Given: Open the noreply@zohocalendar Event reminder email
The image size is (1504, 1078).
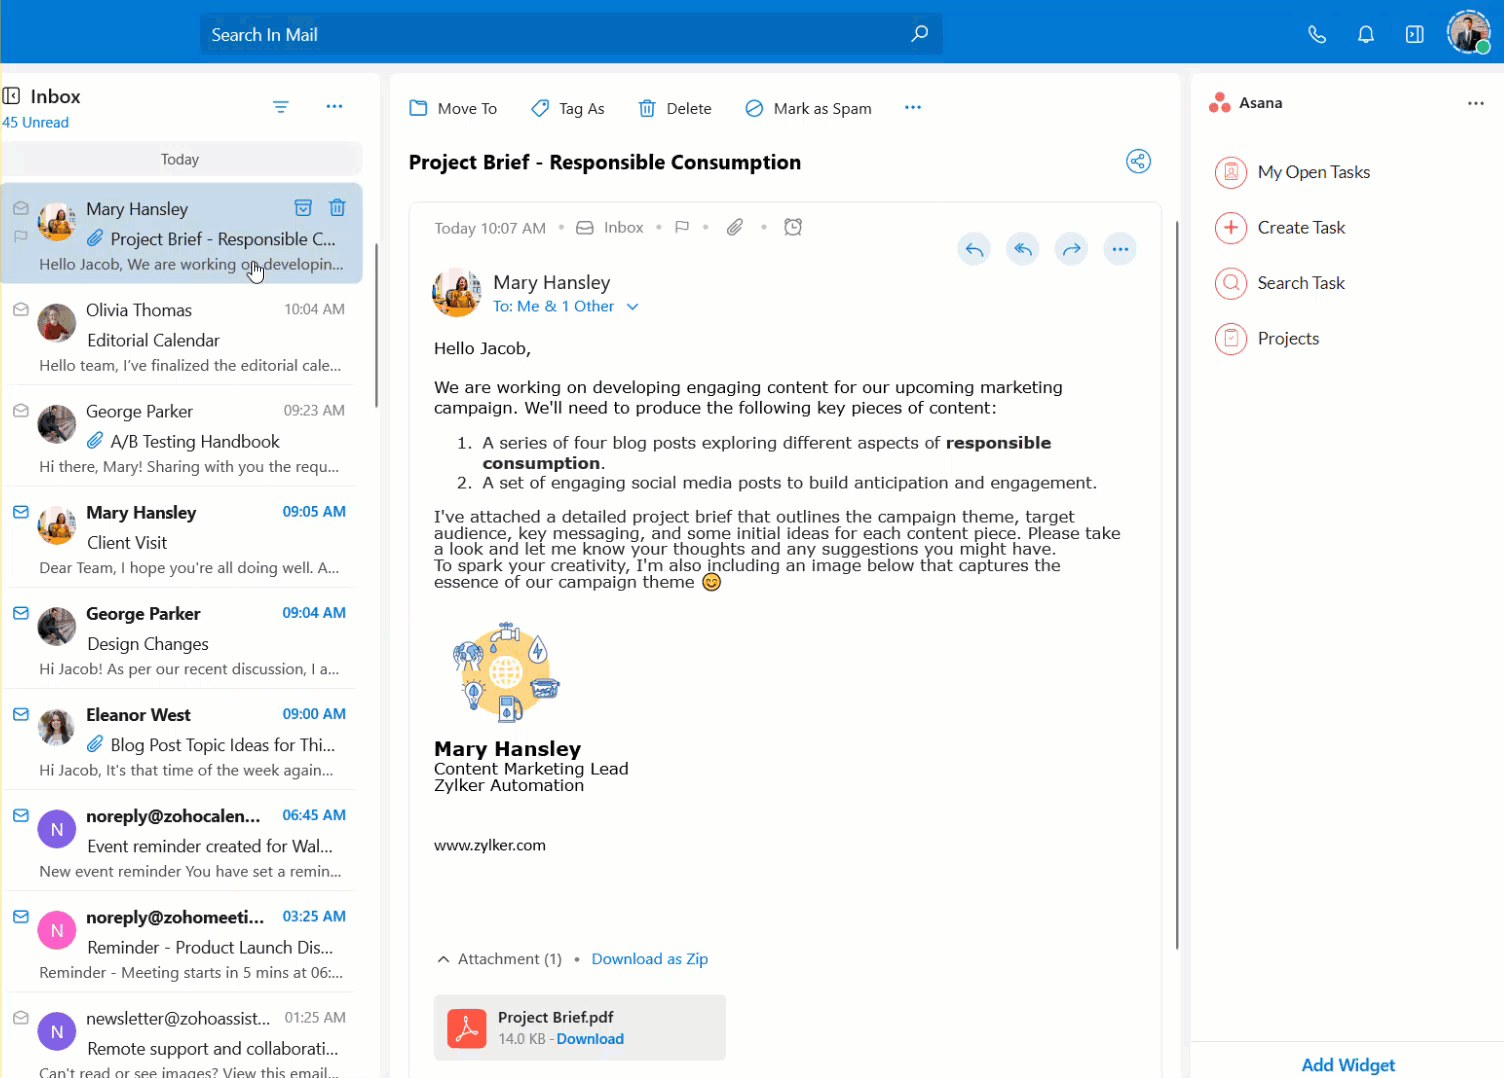Looking at the screenshot, I should click(180, 840).
